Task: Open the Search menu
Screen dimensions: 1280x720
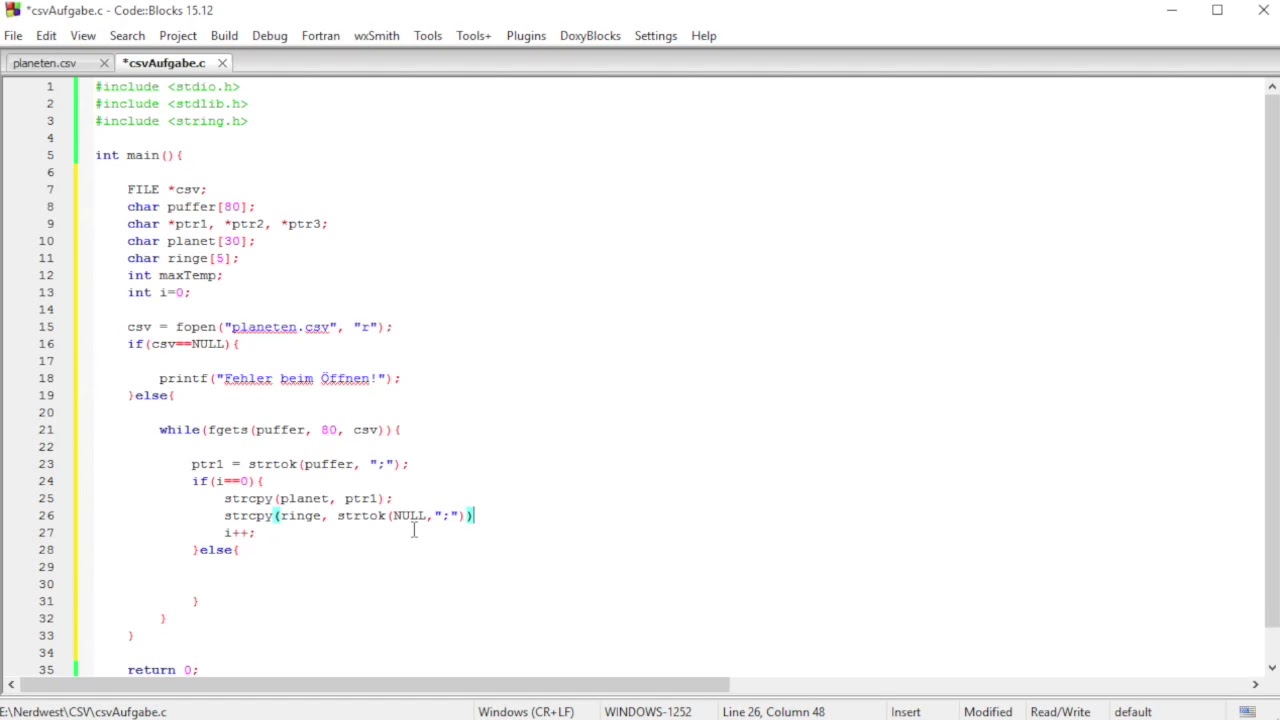Action: [127, 36]
